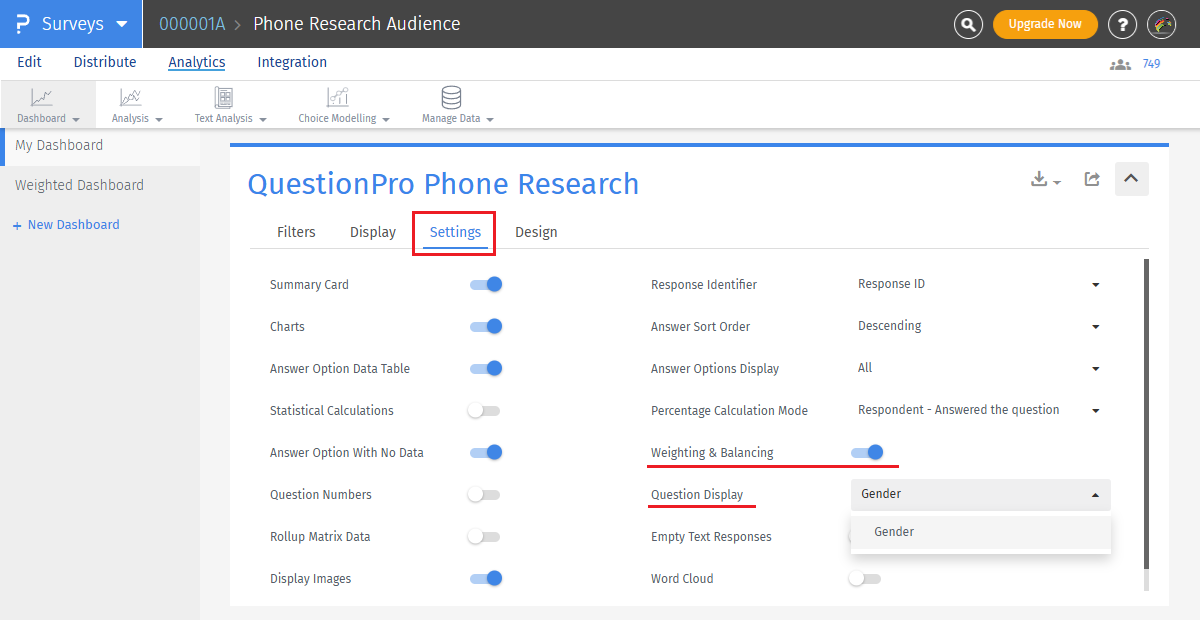Open the Manage Data database icon
1200x620 pixels.
click(x=451, y=97)
